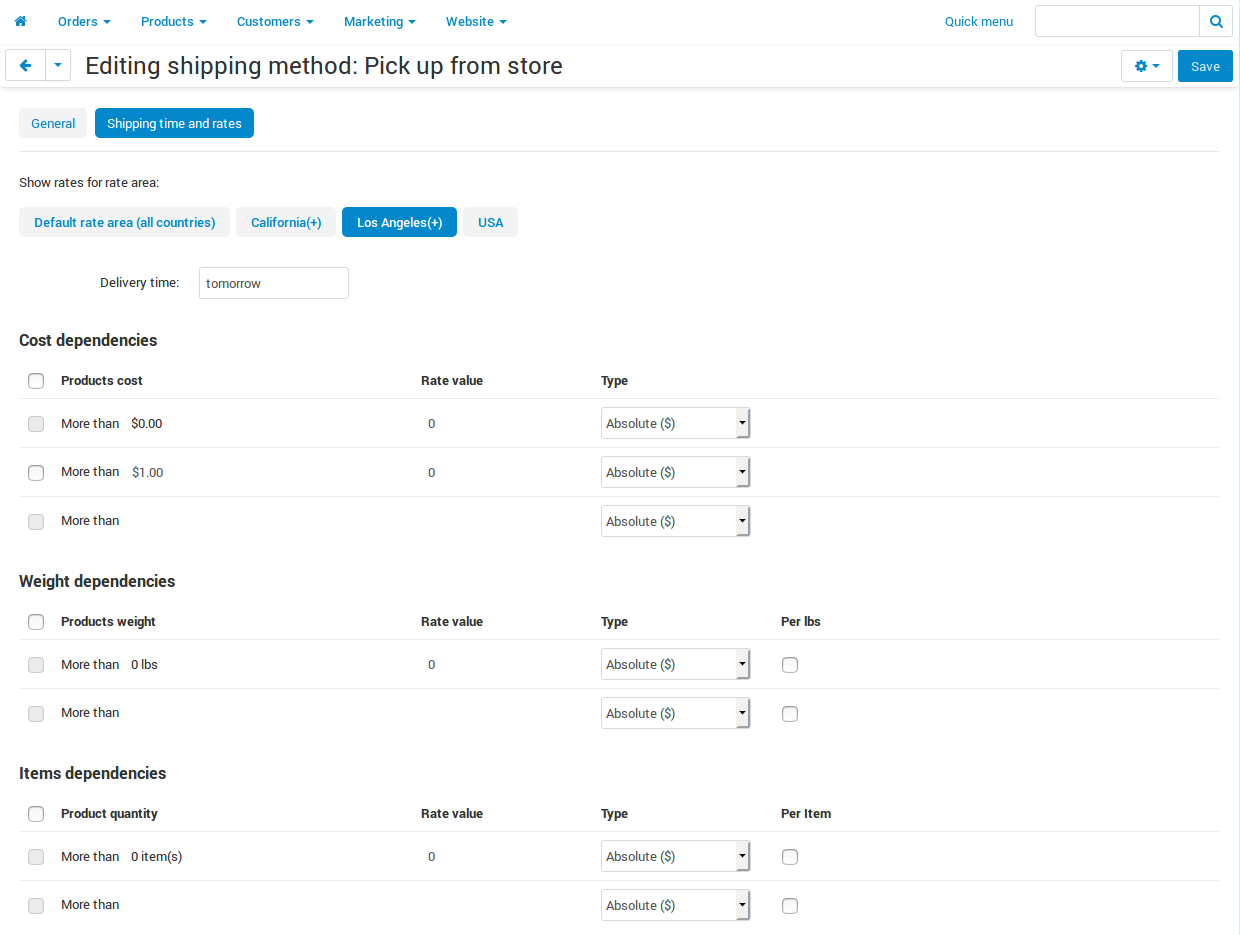The width and height of the screenshot is (1240, 935).
Task: Open the Quick menu link
Action: [x=979, y=21]
